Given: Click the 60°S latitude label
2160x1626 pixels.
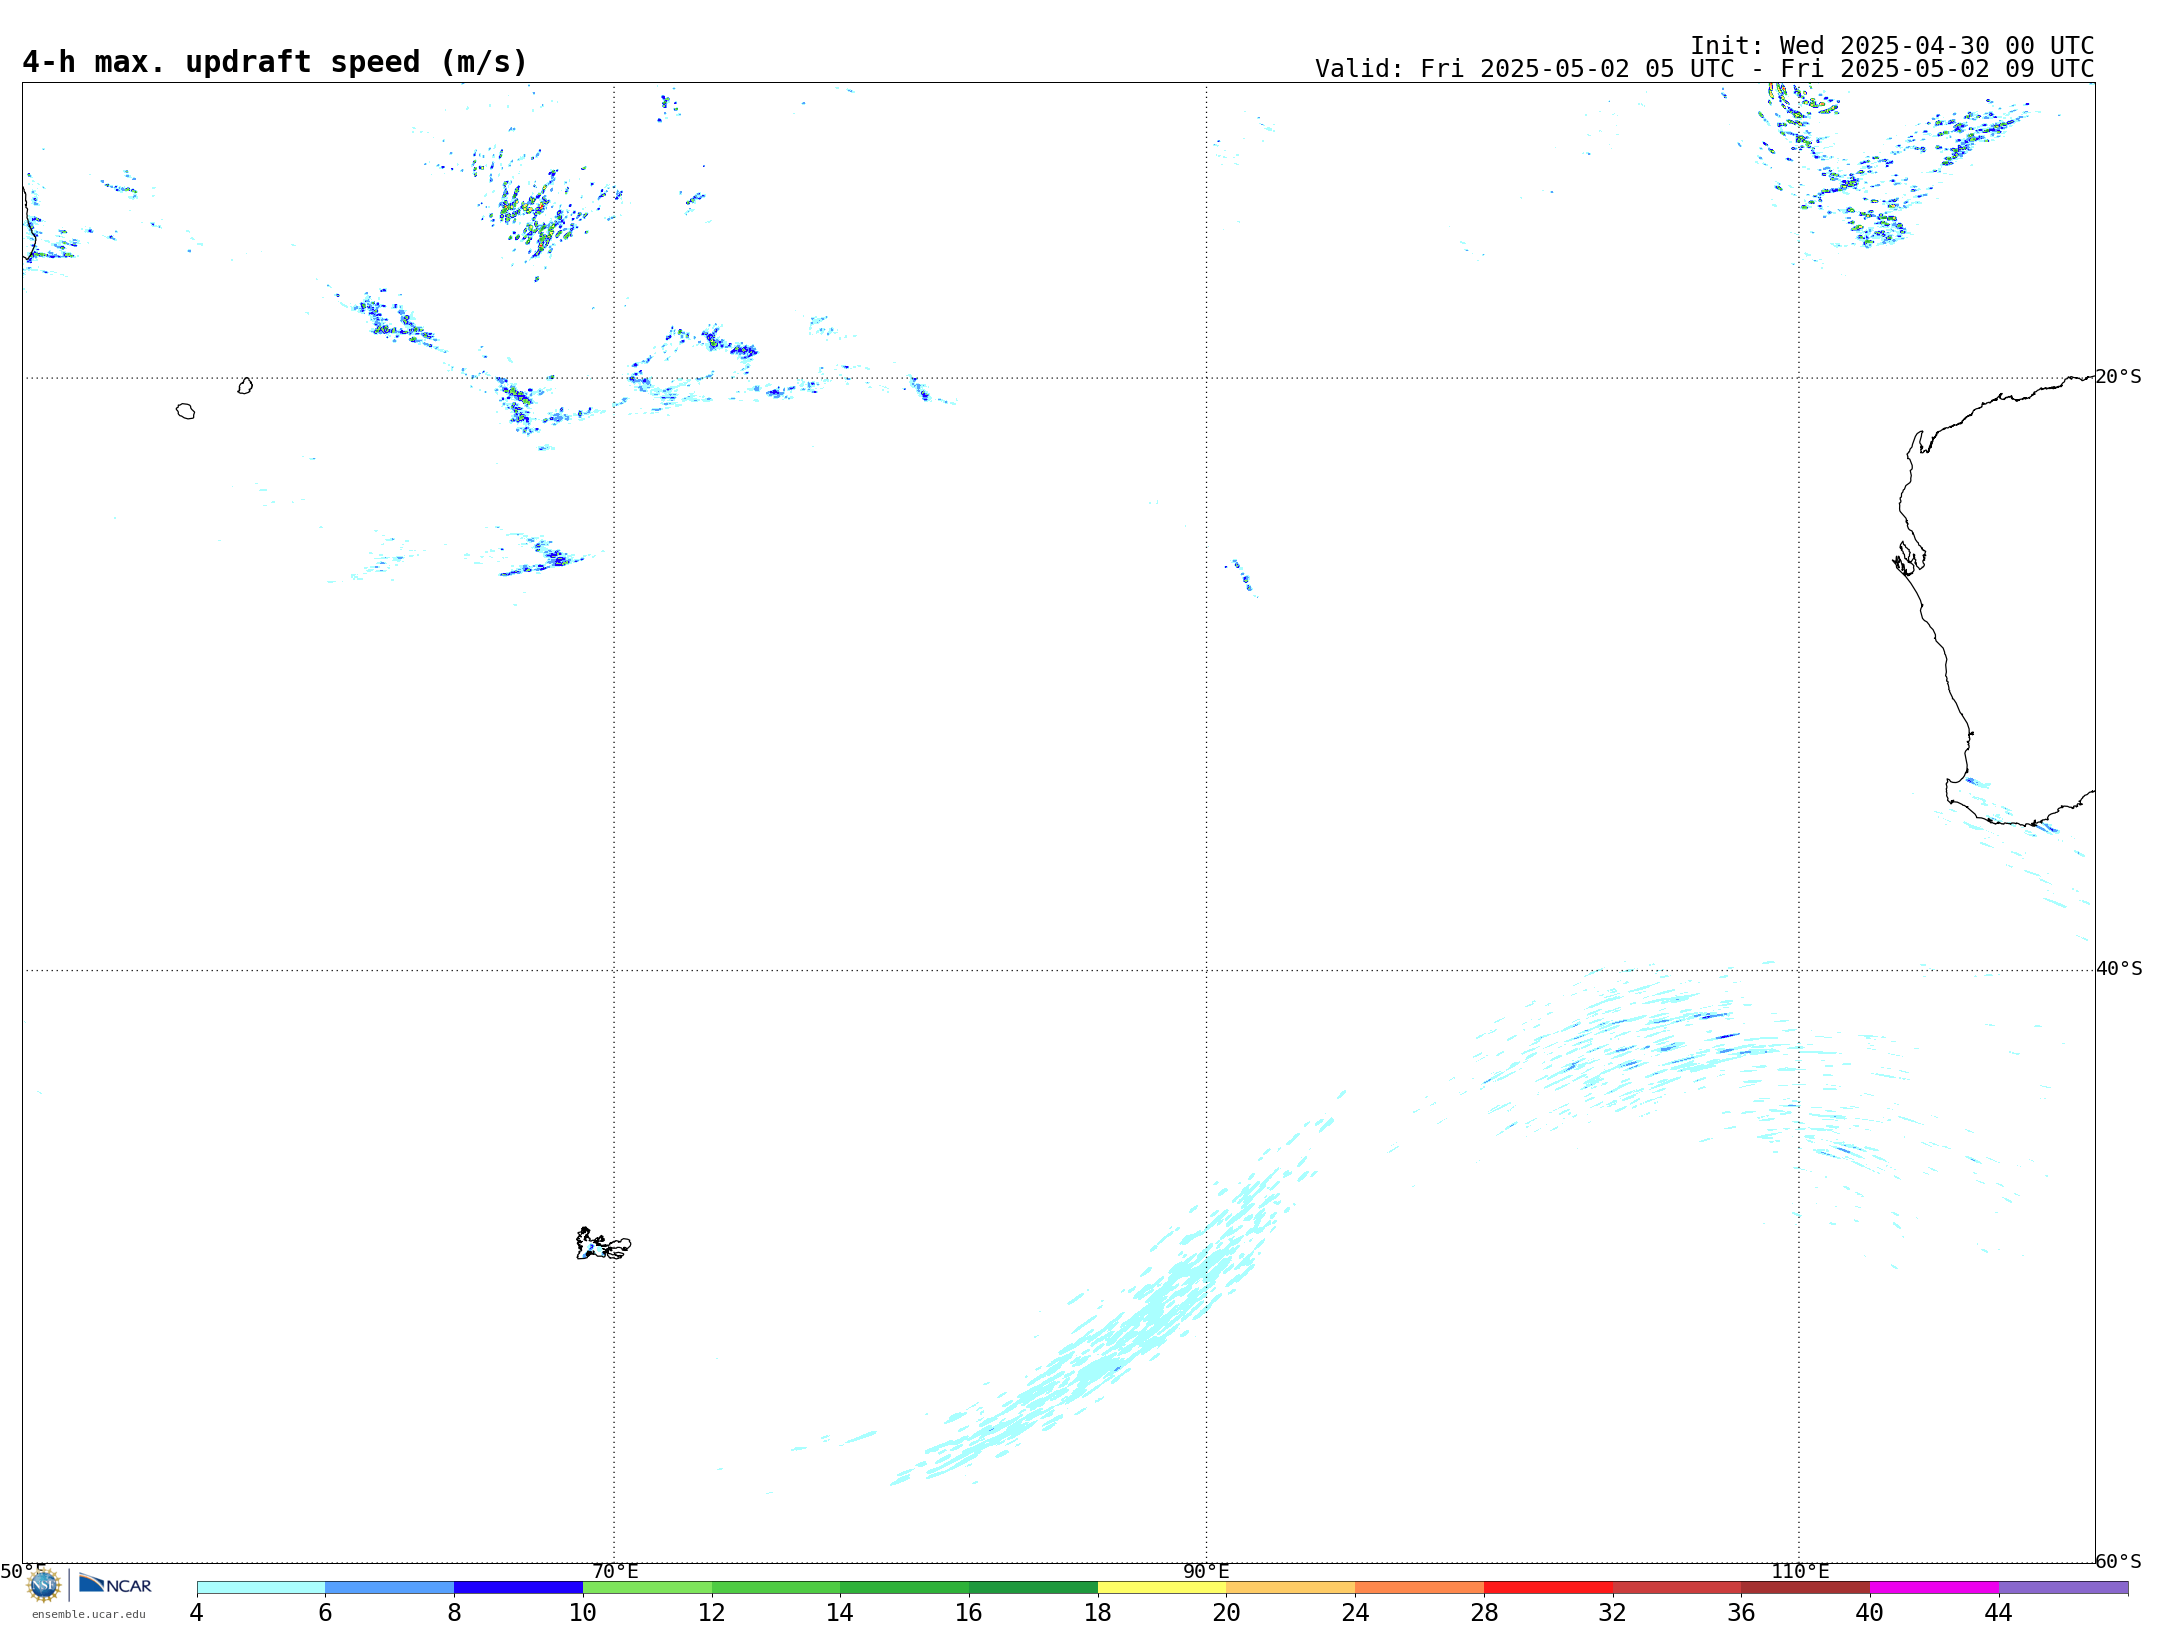Looking at the screenshot, I should 2118,1561.
